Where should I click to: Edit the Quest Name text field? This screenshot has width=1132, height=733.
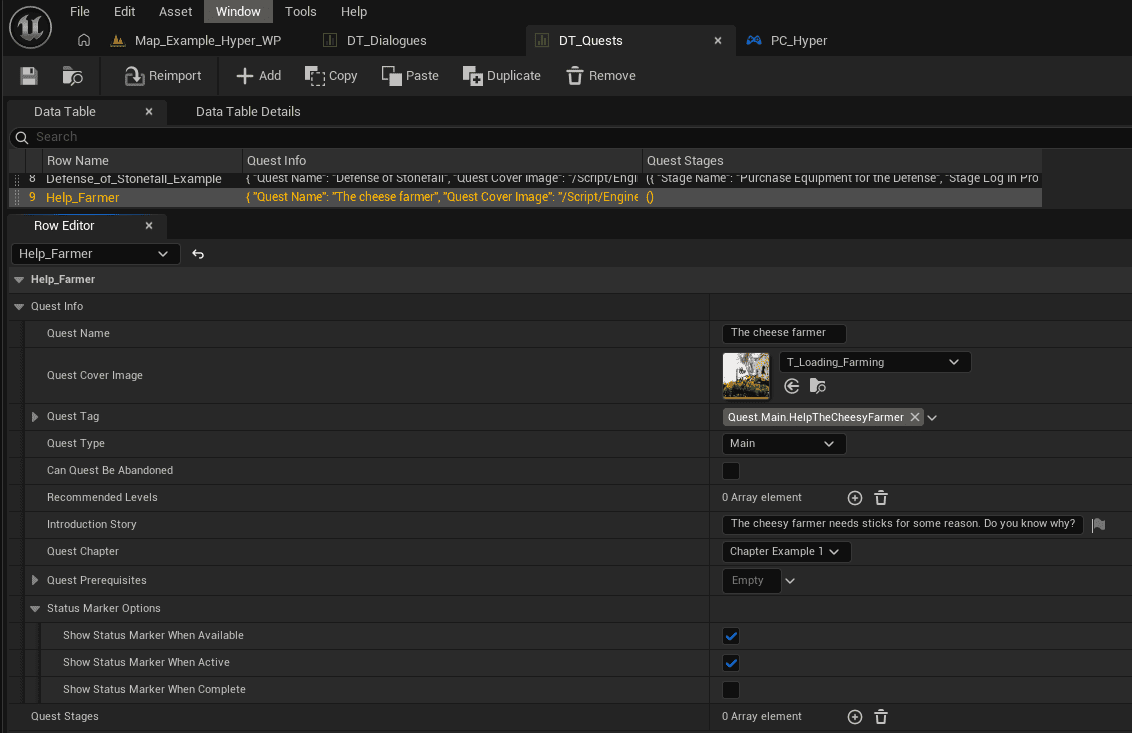784,333
